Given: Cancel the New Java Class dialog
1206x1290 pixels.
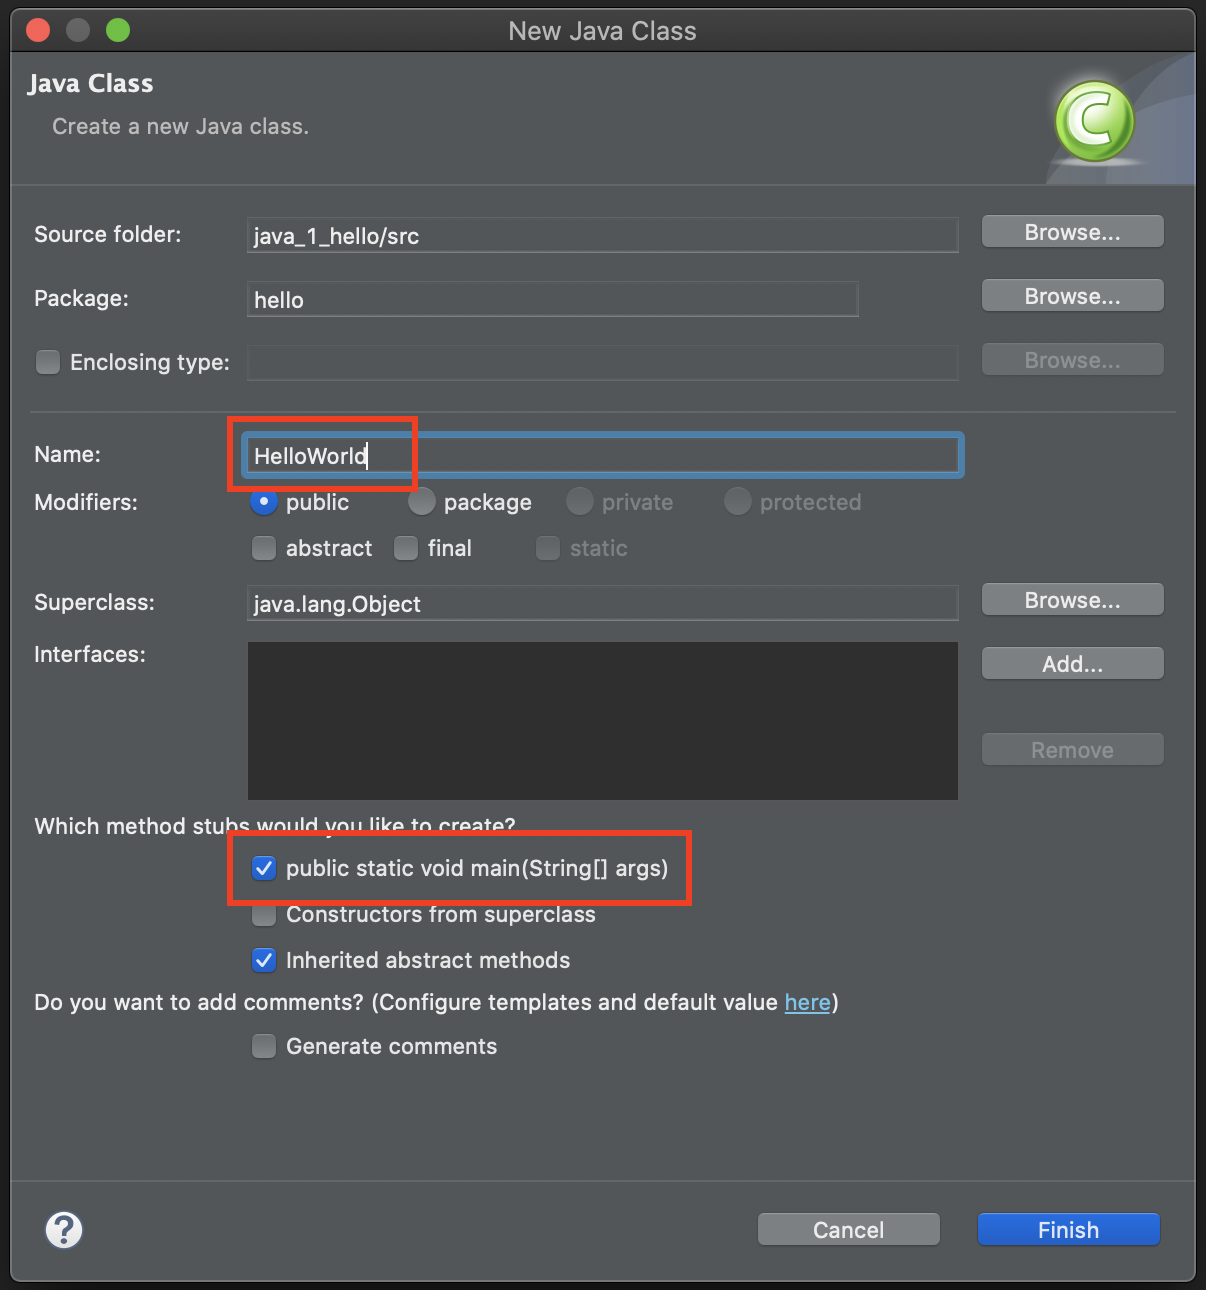Looking at the screenshot, I should pos(848,1230).
